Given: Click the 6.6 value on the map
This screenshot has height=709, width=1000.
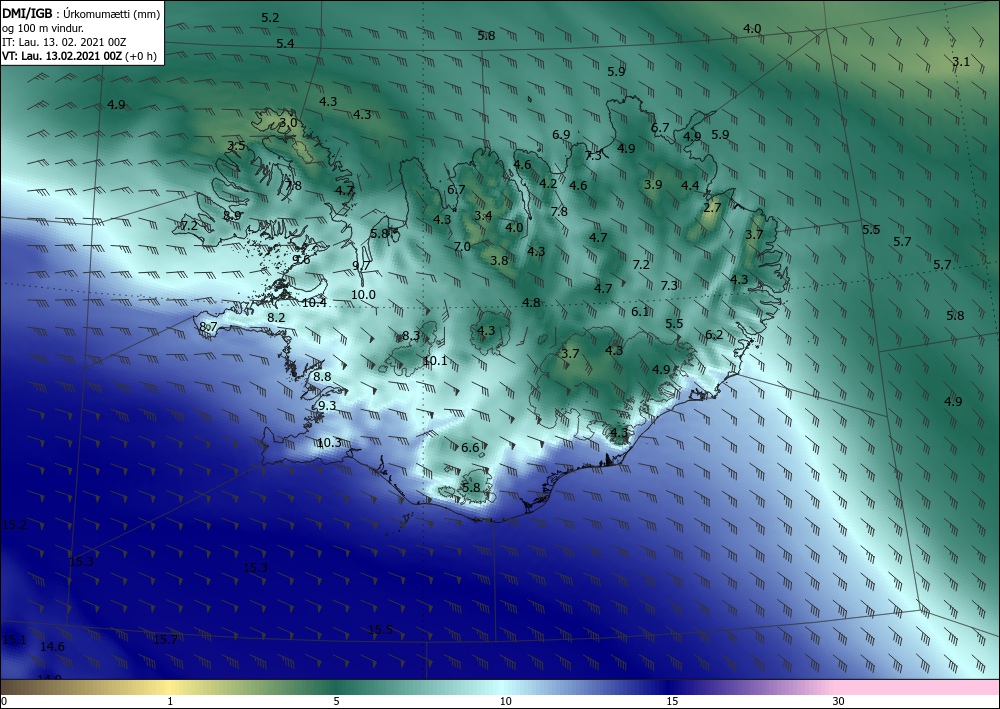Looking at the screenshot, I should (x=470, y=448).
